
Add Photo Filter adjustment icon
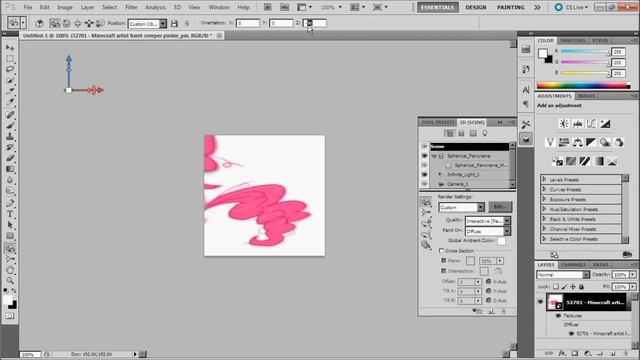click(x=605, y=142)
